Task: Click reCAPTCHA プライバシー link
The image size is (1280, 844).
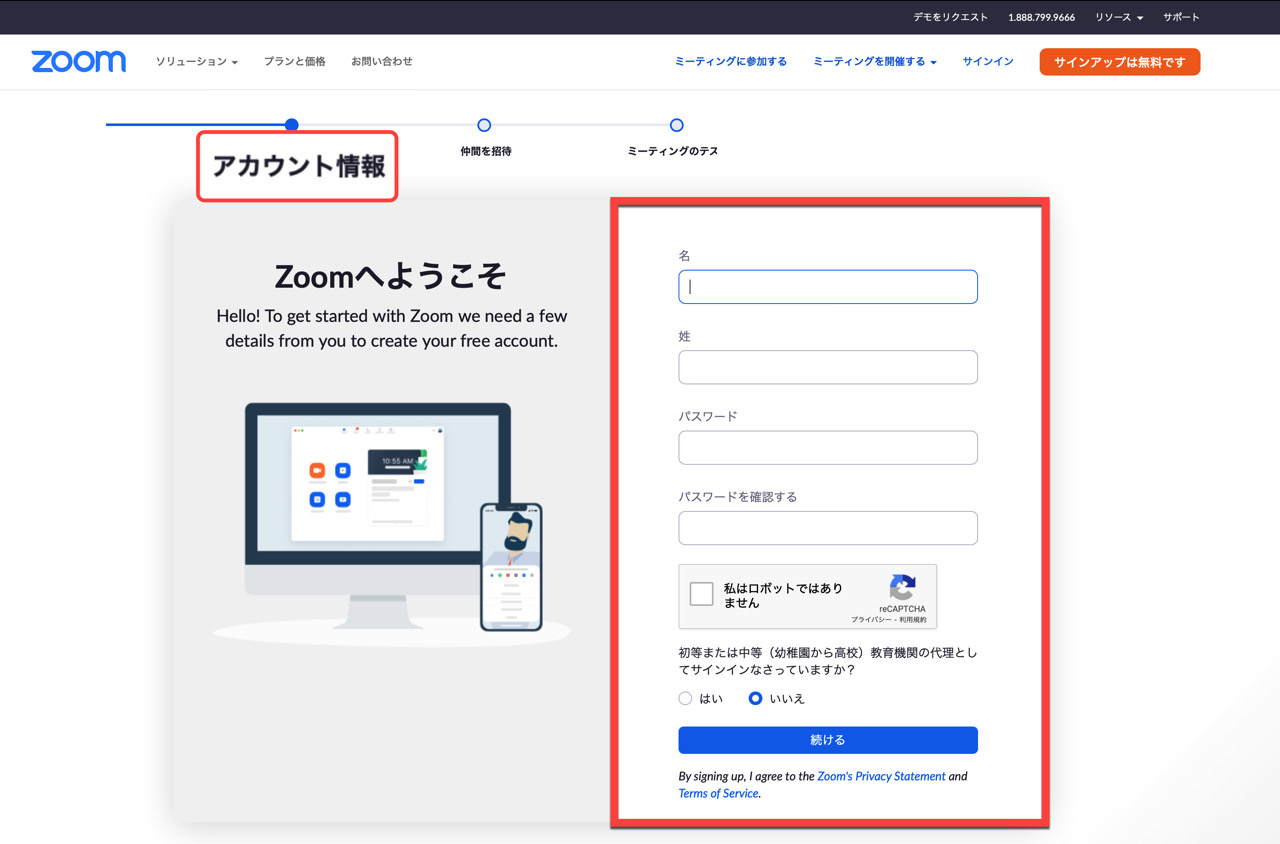Action: 870,620
